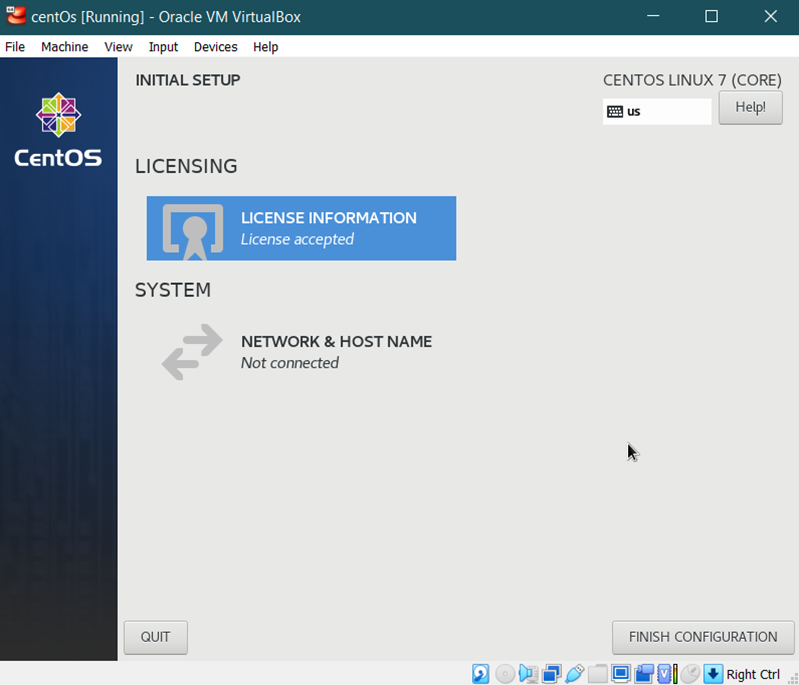The width and height of the screenshot is (799, 685).
Task: Open the File menu
Action: tap(15, 47)
